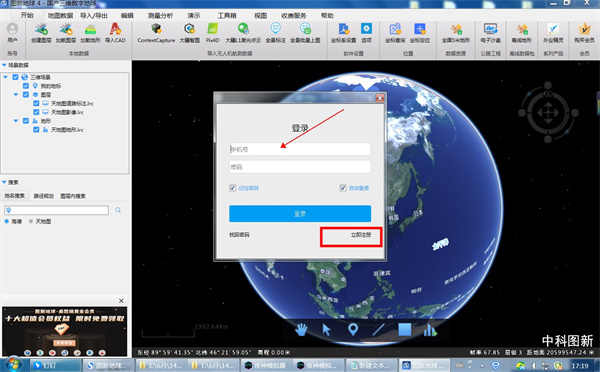Open 坐标系设置 coordinate system settings

point(344,29)
